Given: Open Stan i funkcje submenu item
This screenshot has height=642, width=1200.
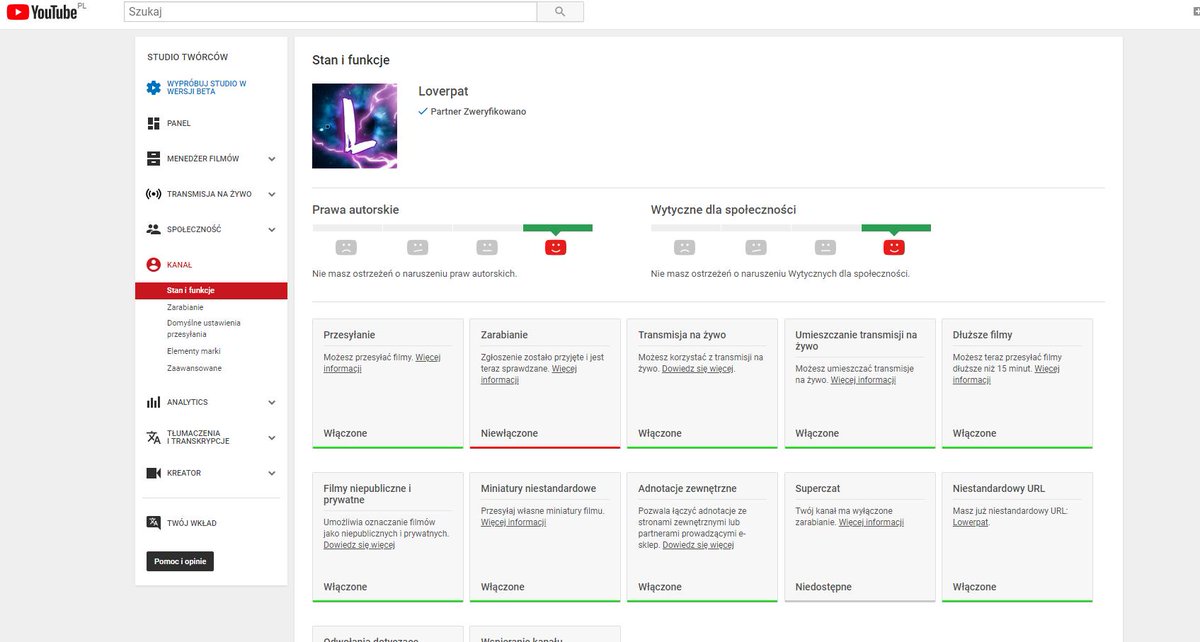Looking at the screenshot, I should pos(211,291).
